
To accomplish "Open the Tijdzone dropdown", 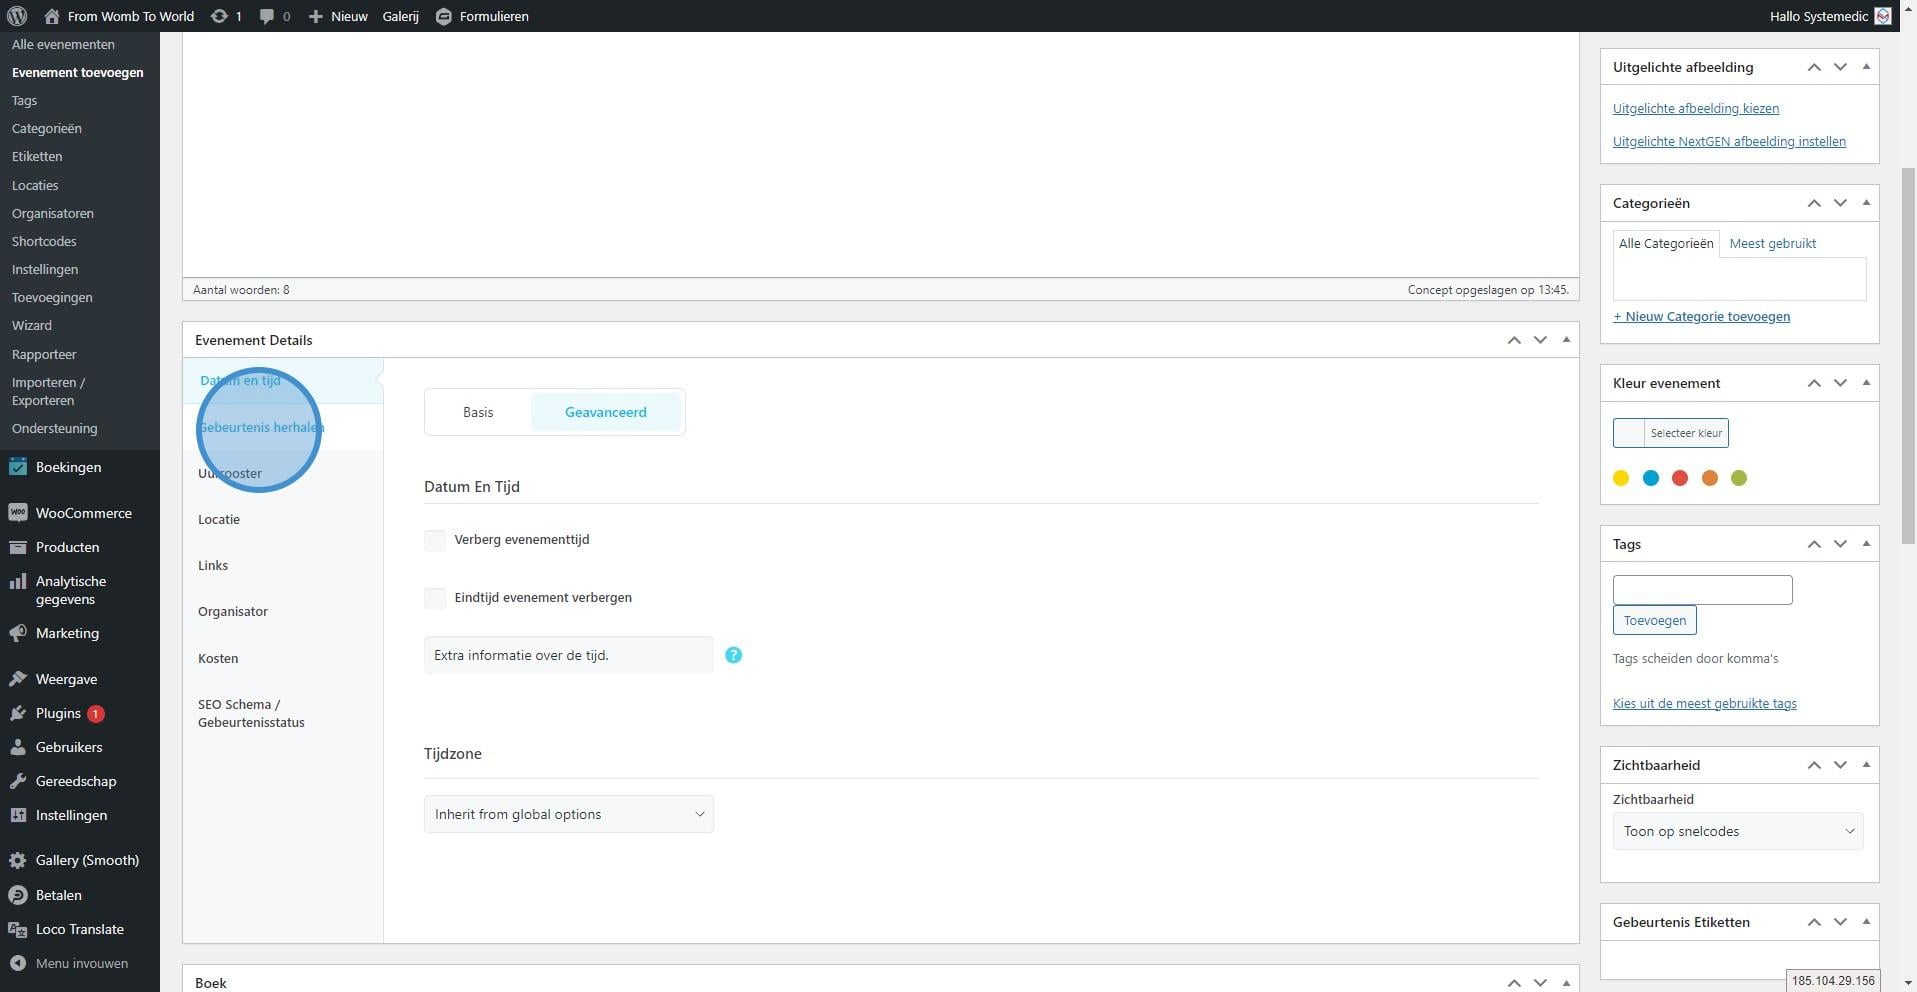I will point(568,814).
